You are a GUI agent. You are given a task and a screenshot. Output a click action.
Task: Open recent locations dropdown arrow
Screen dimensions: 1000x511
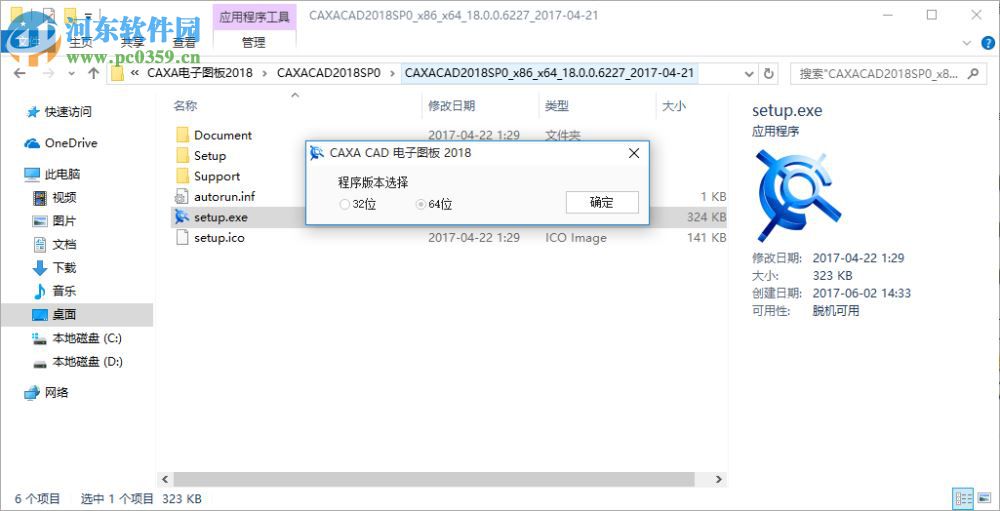click(x=71, y=74)
